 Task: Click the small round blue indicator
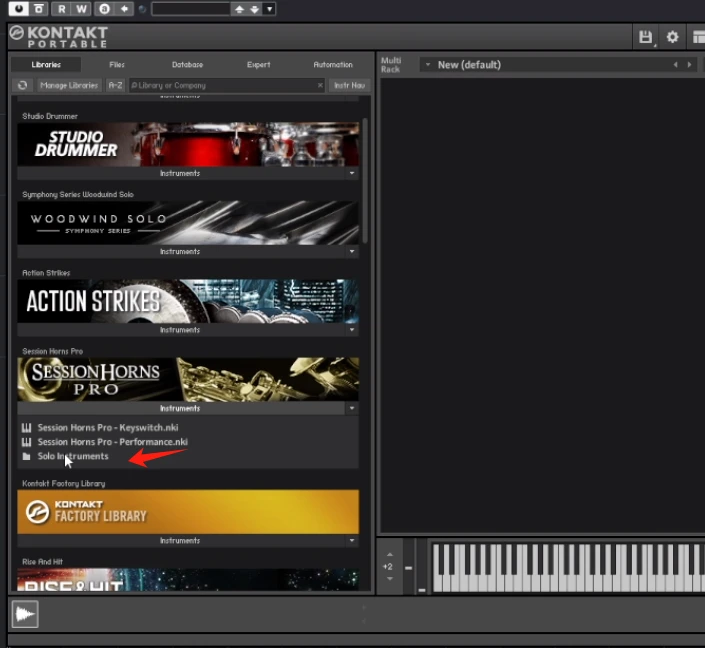pos(142,9)
